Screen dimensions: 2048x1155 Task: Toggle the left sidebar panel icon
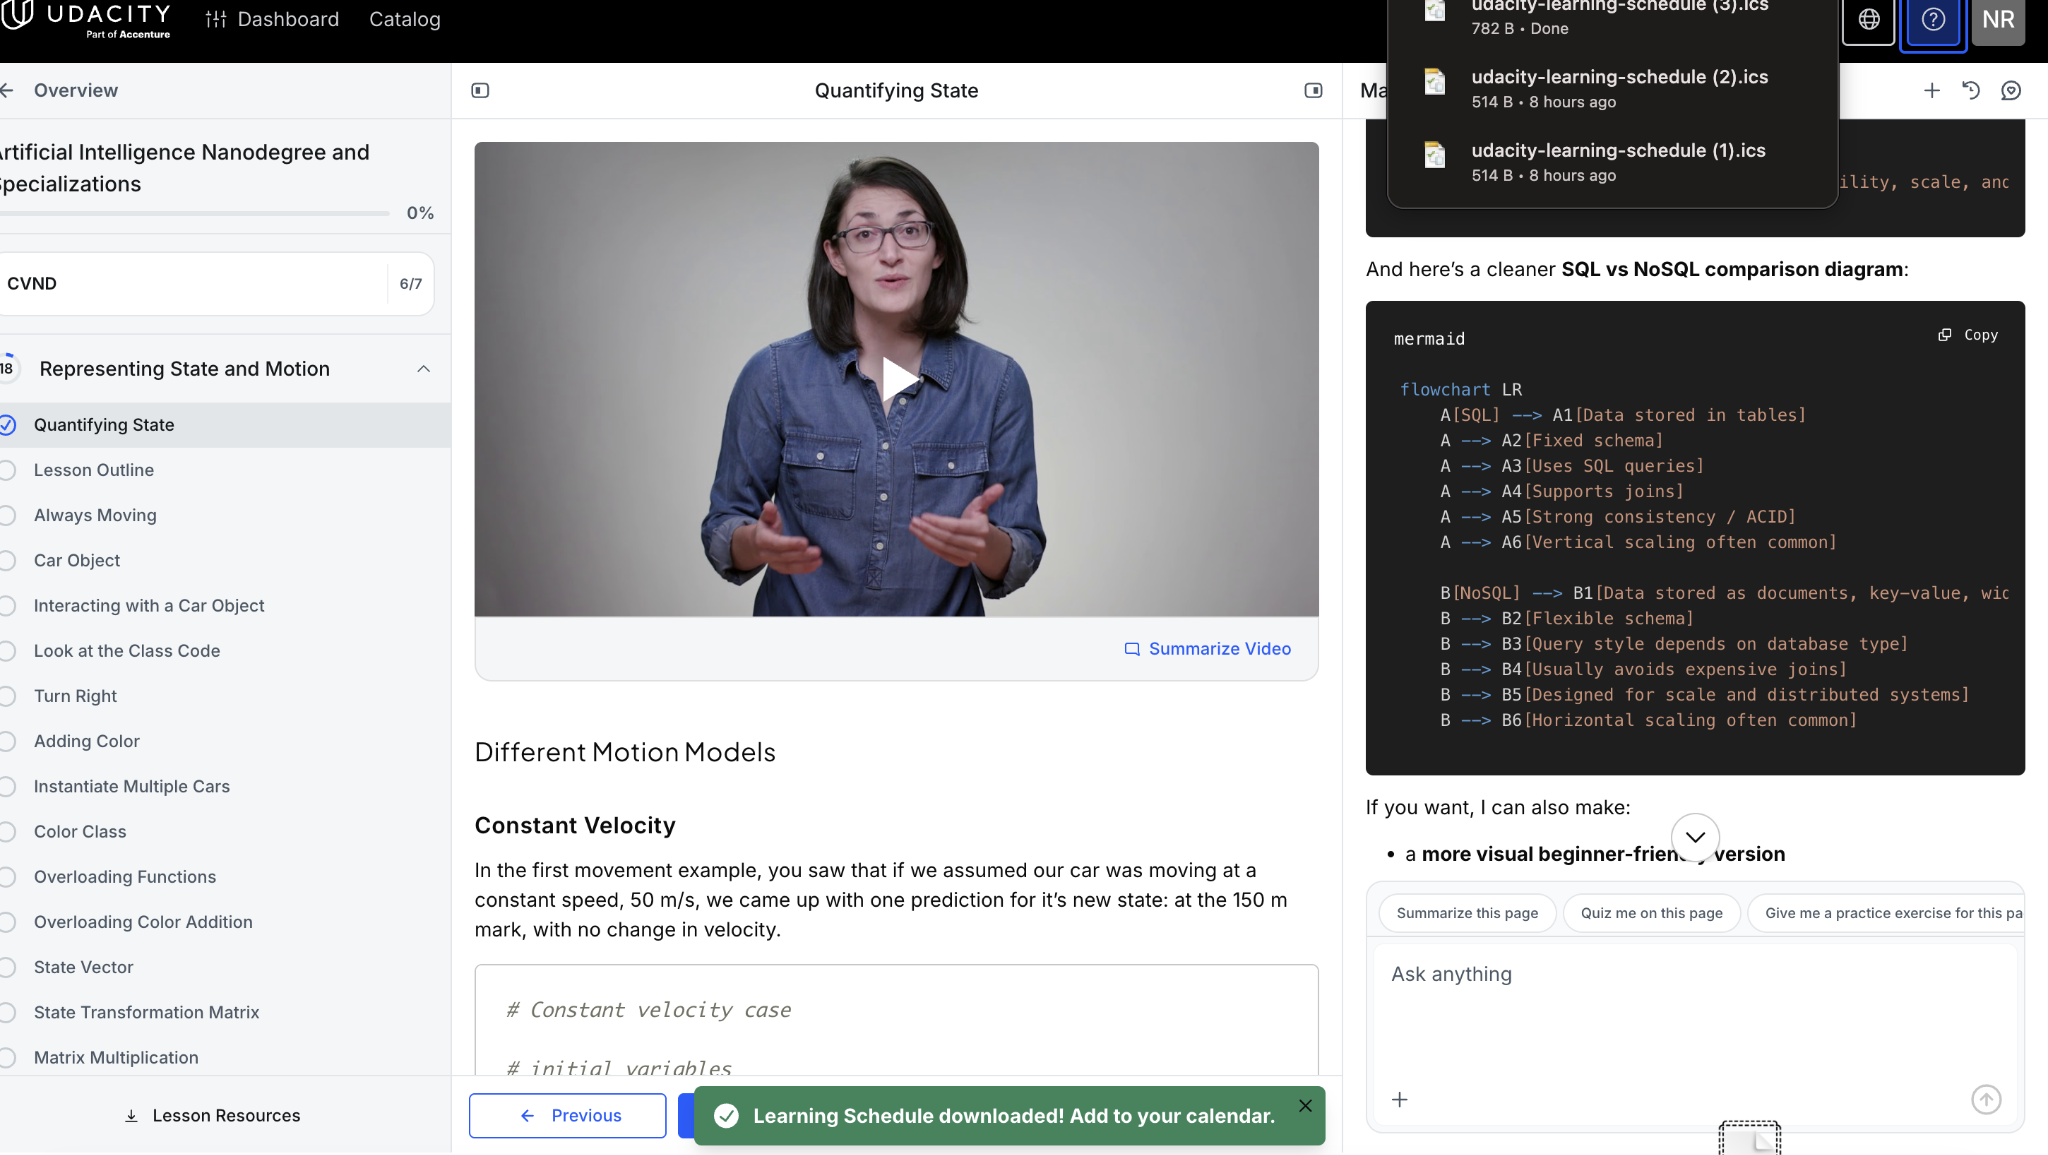coord(480,90)
